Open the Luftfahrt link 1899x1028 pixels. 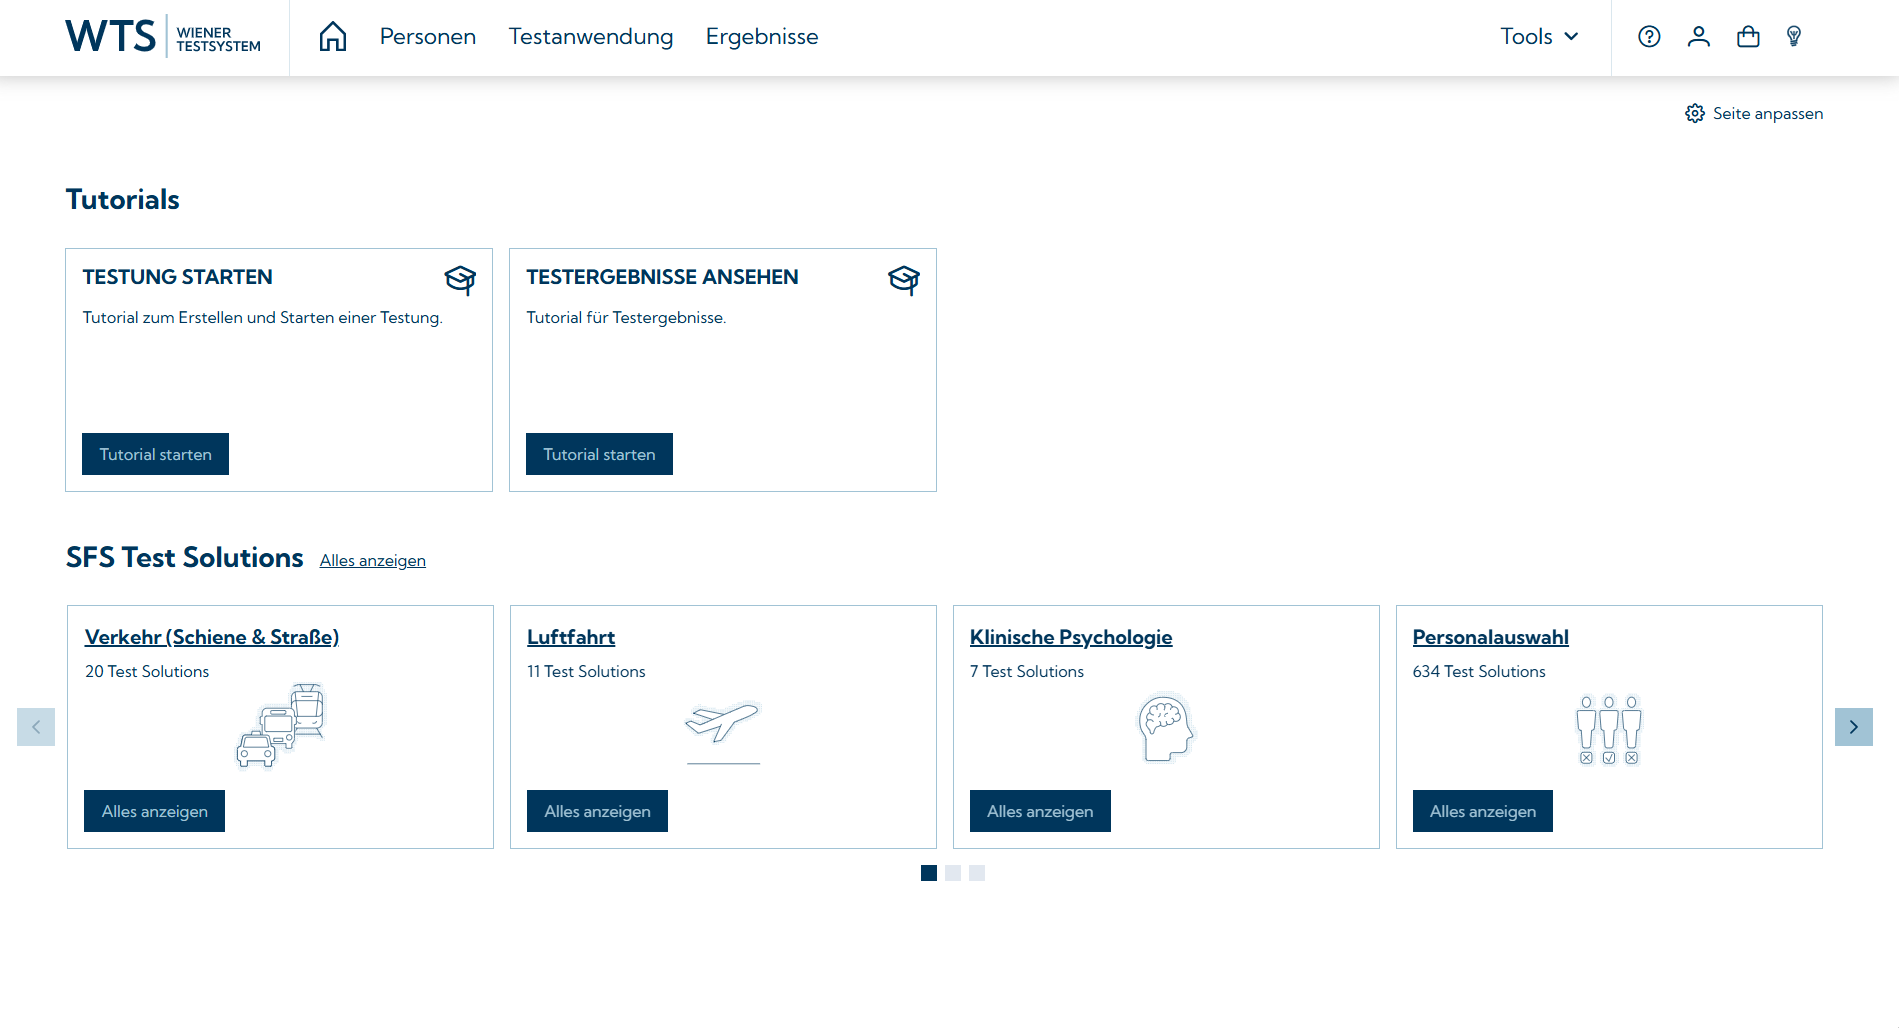[571, 637]
